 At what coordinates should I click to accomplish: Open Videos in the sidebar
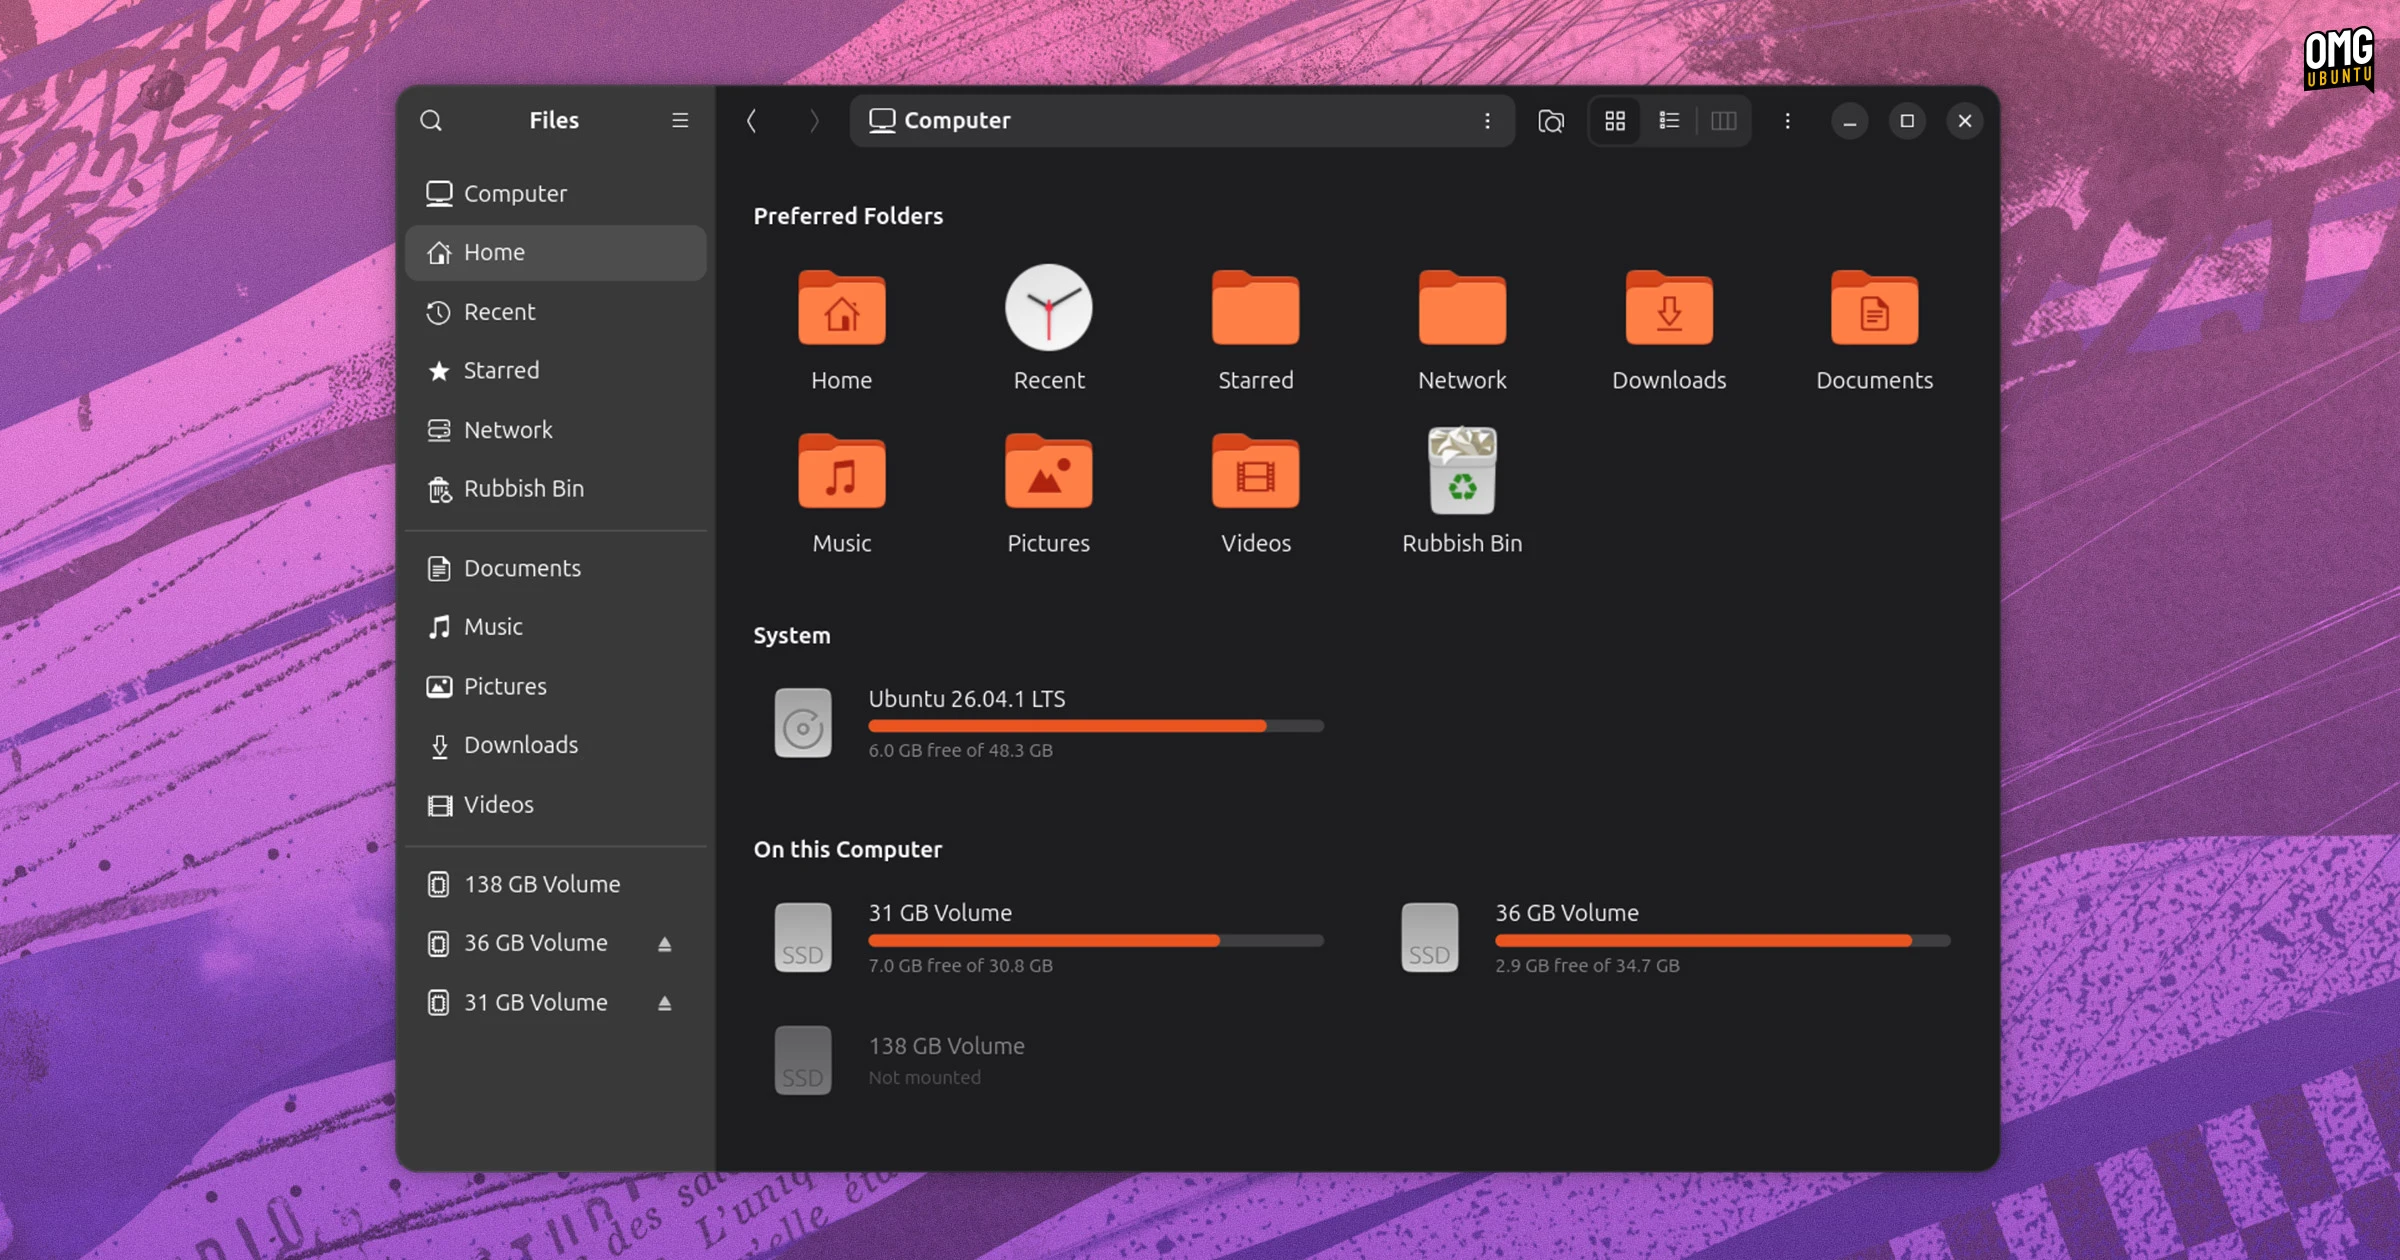(556, 805)
